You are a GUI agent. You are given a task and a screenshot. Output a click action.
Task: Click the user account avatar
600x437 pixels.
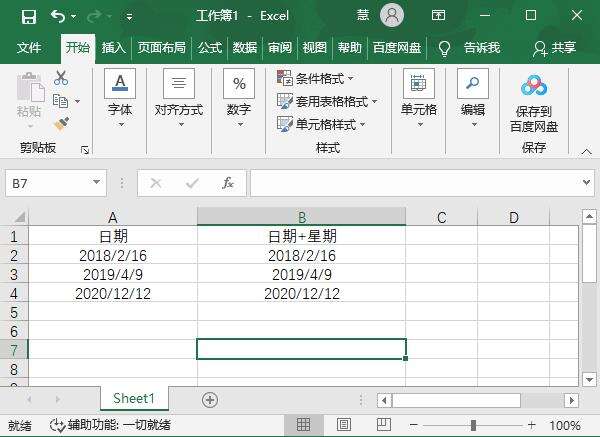391,15
